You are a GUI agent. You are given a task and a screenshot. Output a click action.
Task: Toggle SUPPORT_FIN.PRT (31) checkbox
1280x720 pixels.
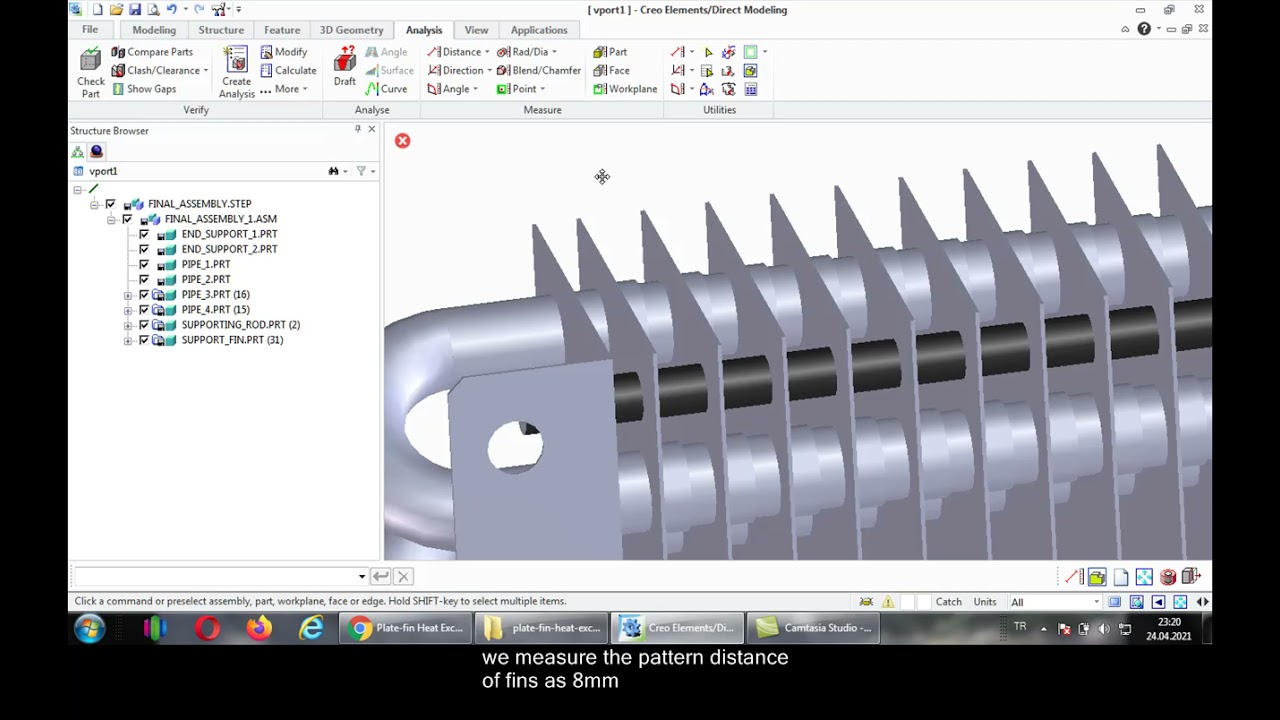[x=144, y=340]
